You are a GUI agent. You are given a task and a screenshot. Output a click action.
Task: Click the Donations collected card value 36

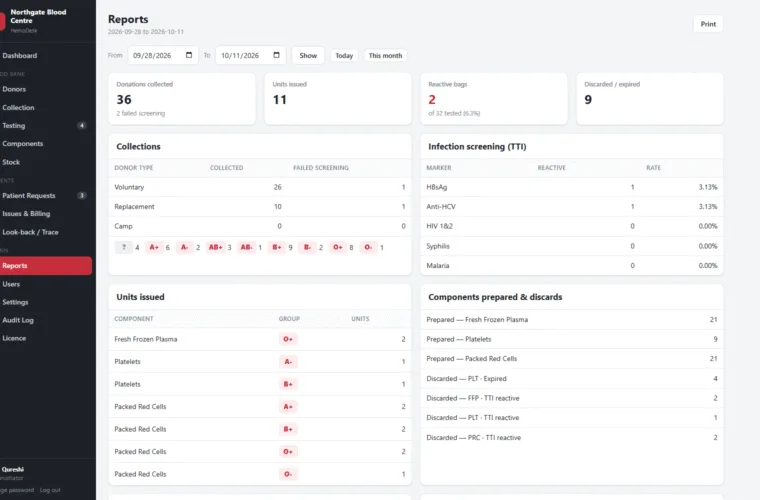pos(124,99)
